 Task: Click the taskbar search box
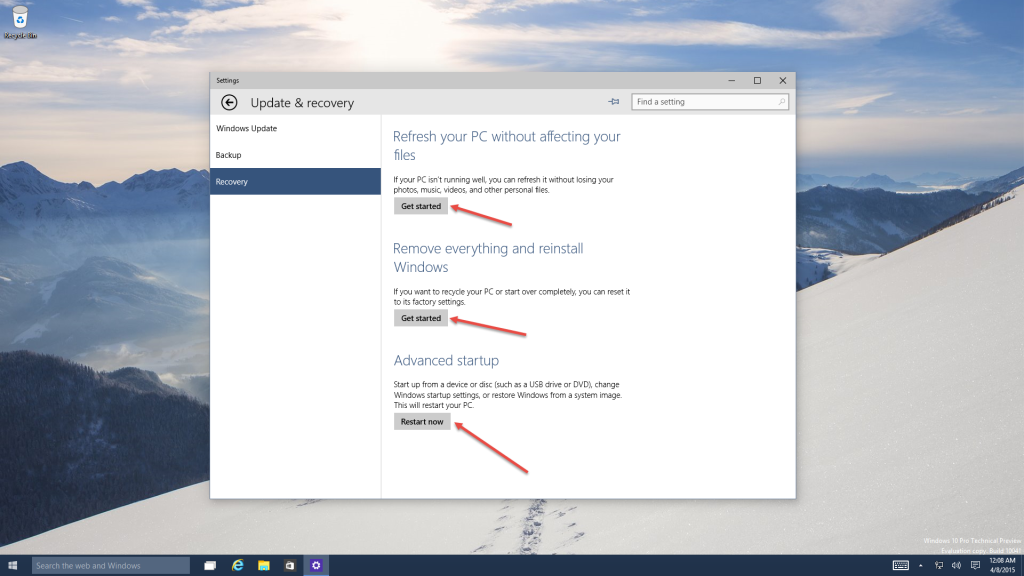point(110,566)
